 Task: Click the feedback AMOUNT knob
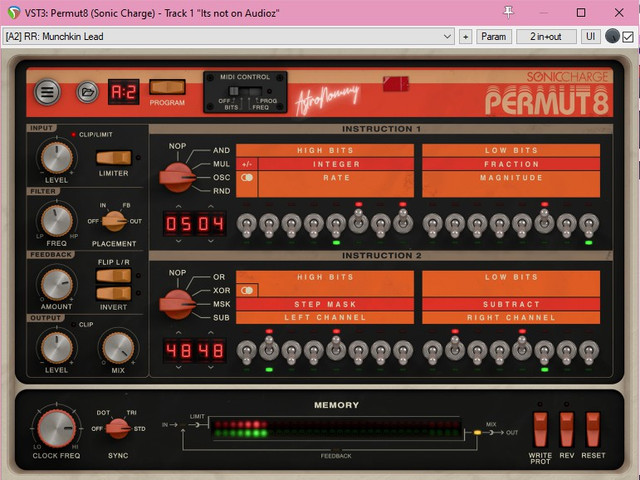56,284
